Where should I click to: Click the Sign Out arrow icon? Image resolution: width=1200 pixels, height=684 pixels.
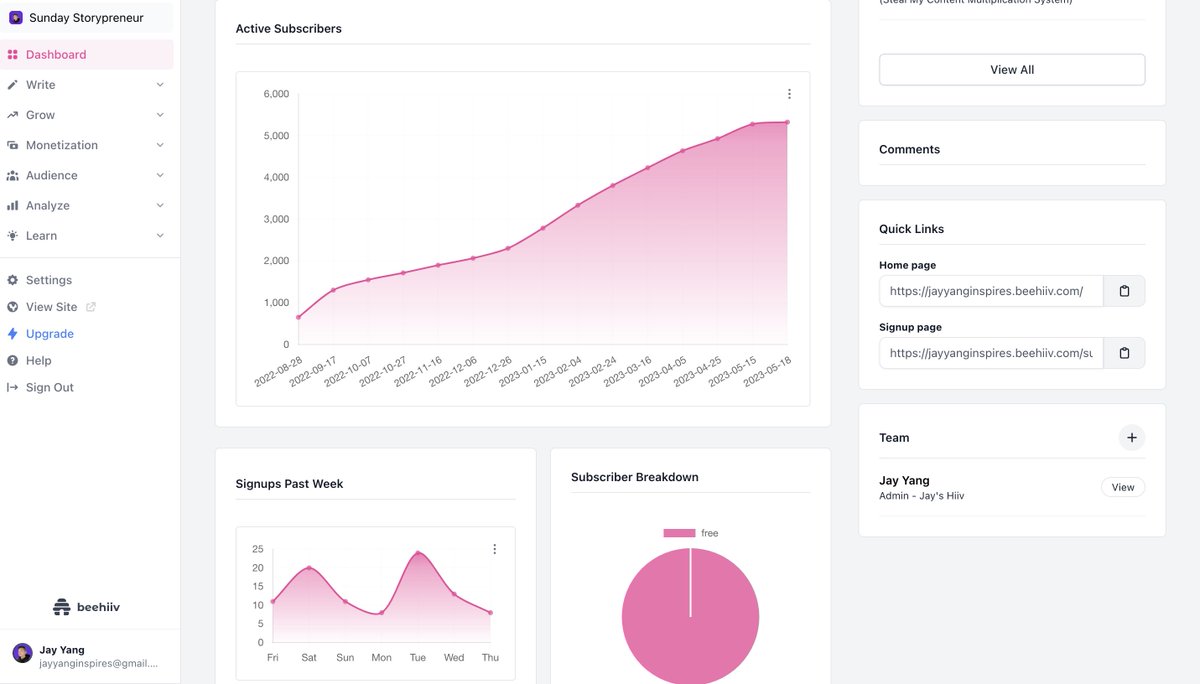[x=13, y=387]
